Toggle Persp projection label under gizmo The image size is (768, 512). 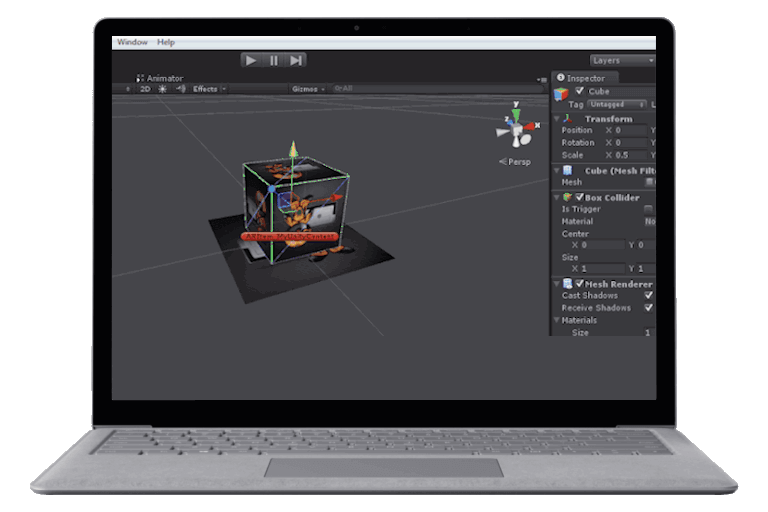[x=515, y=162]
